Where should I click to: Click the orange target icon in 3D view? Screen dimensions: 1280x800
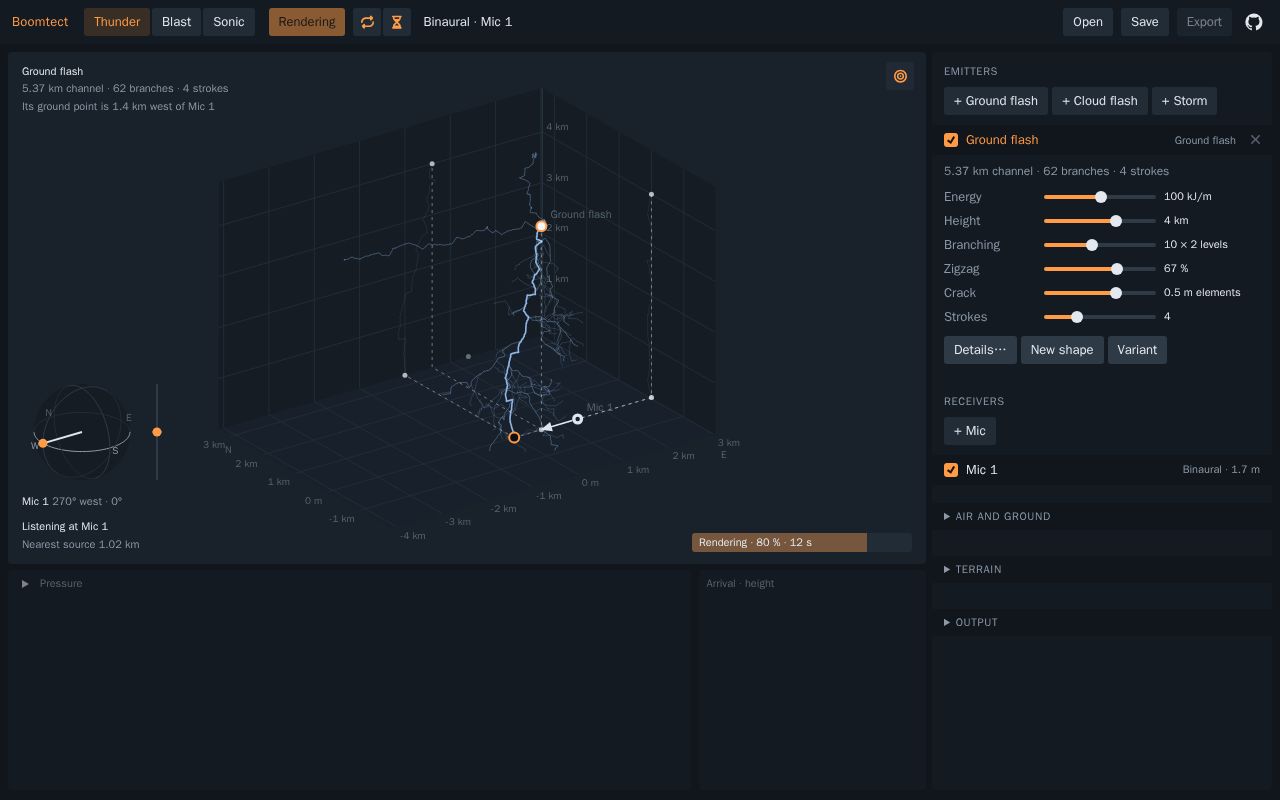pyautogui.click(x=900, y=76)
